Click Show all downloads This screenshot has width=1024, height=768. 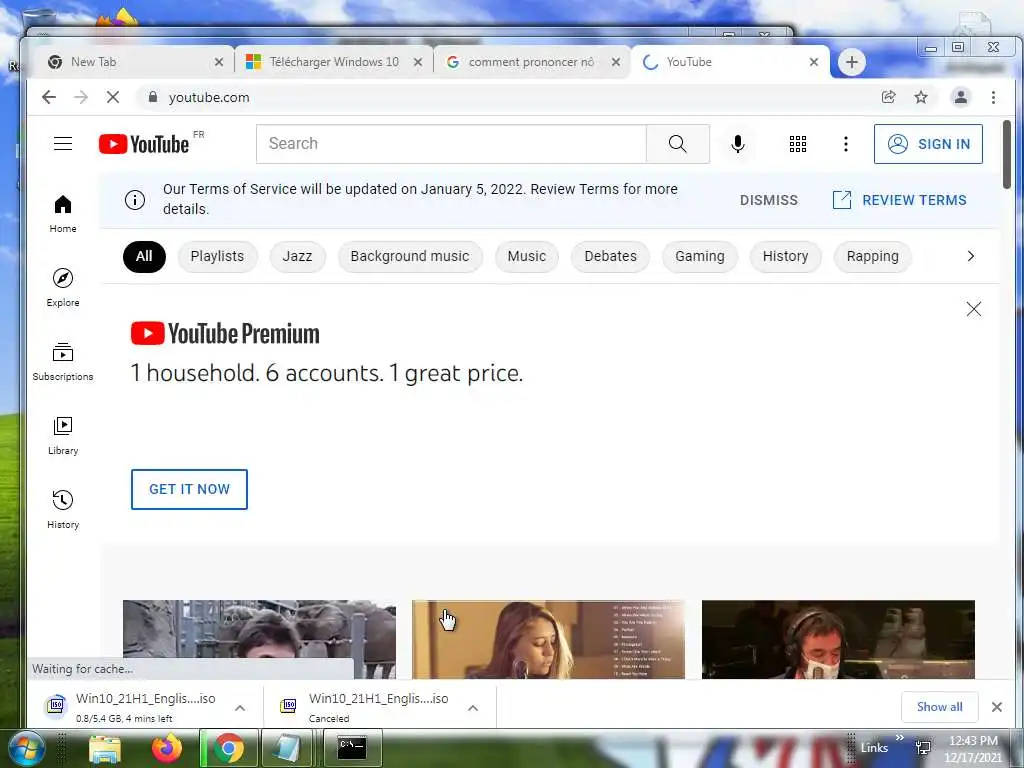[x=939, y=707]
